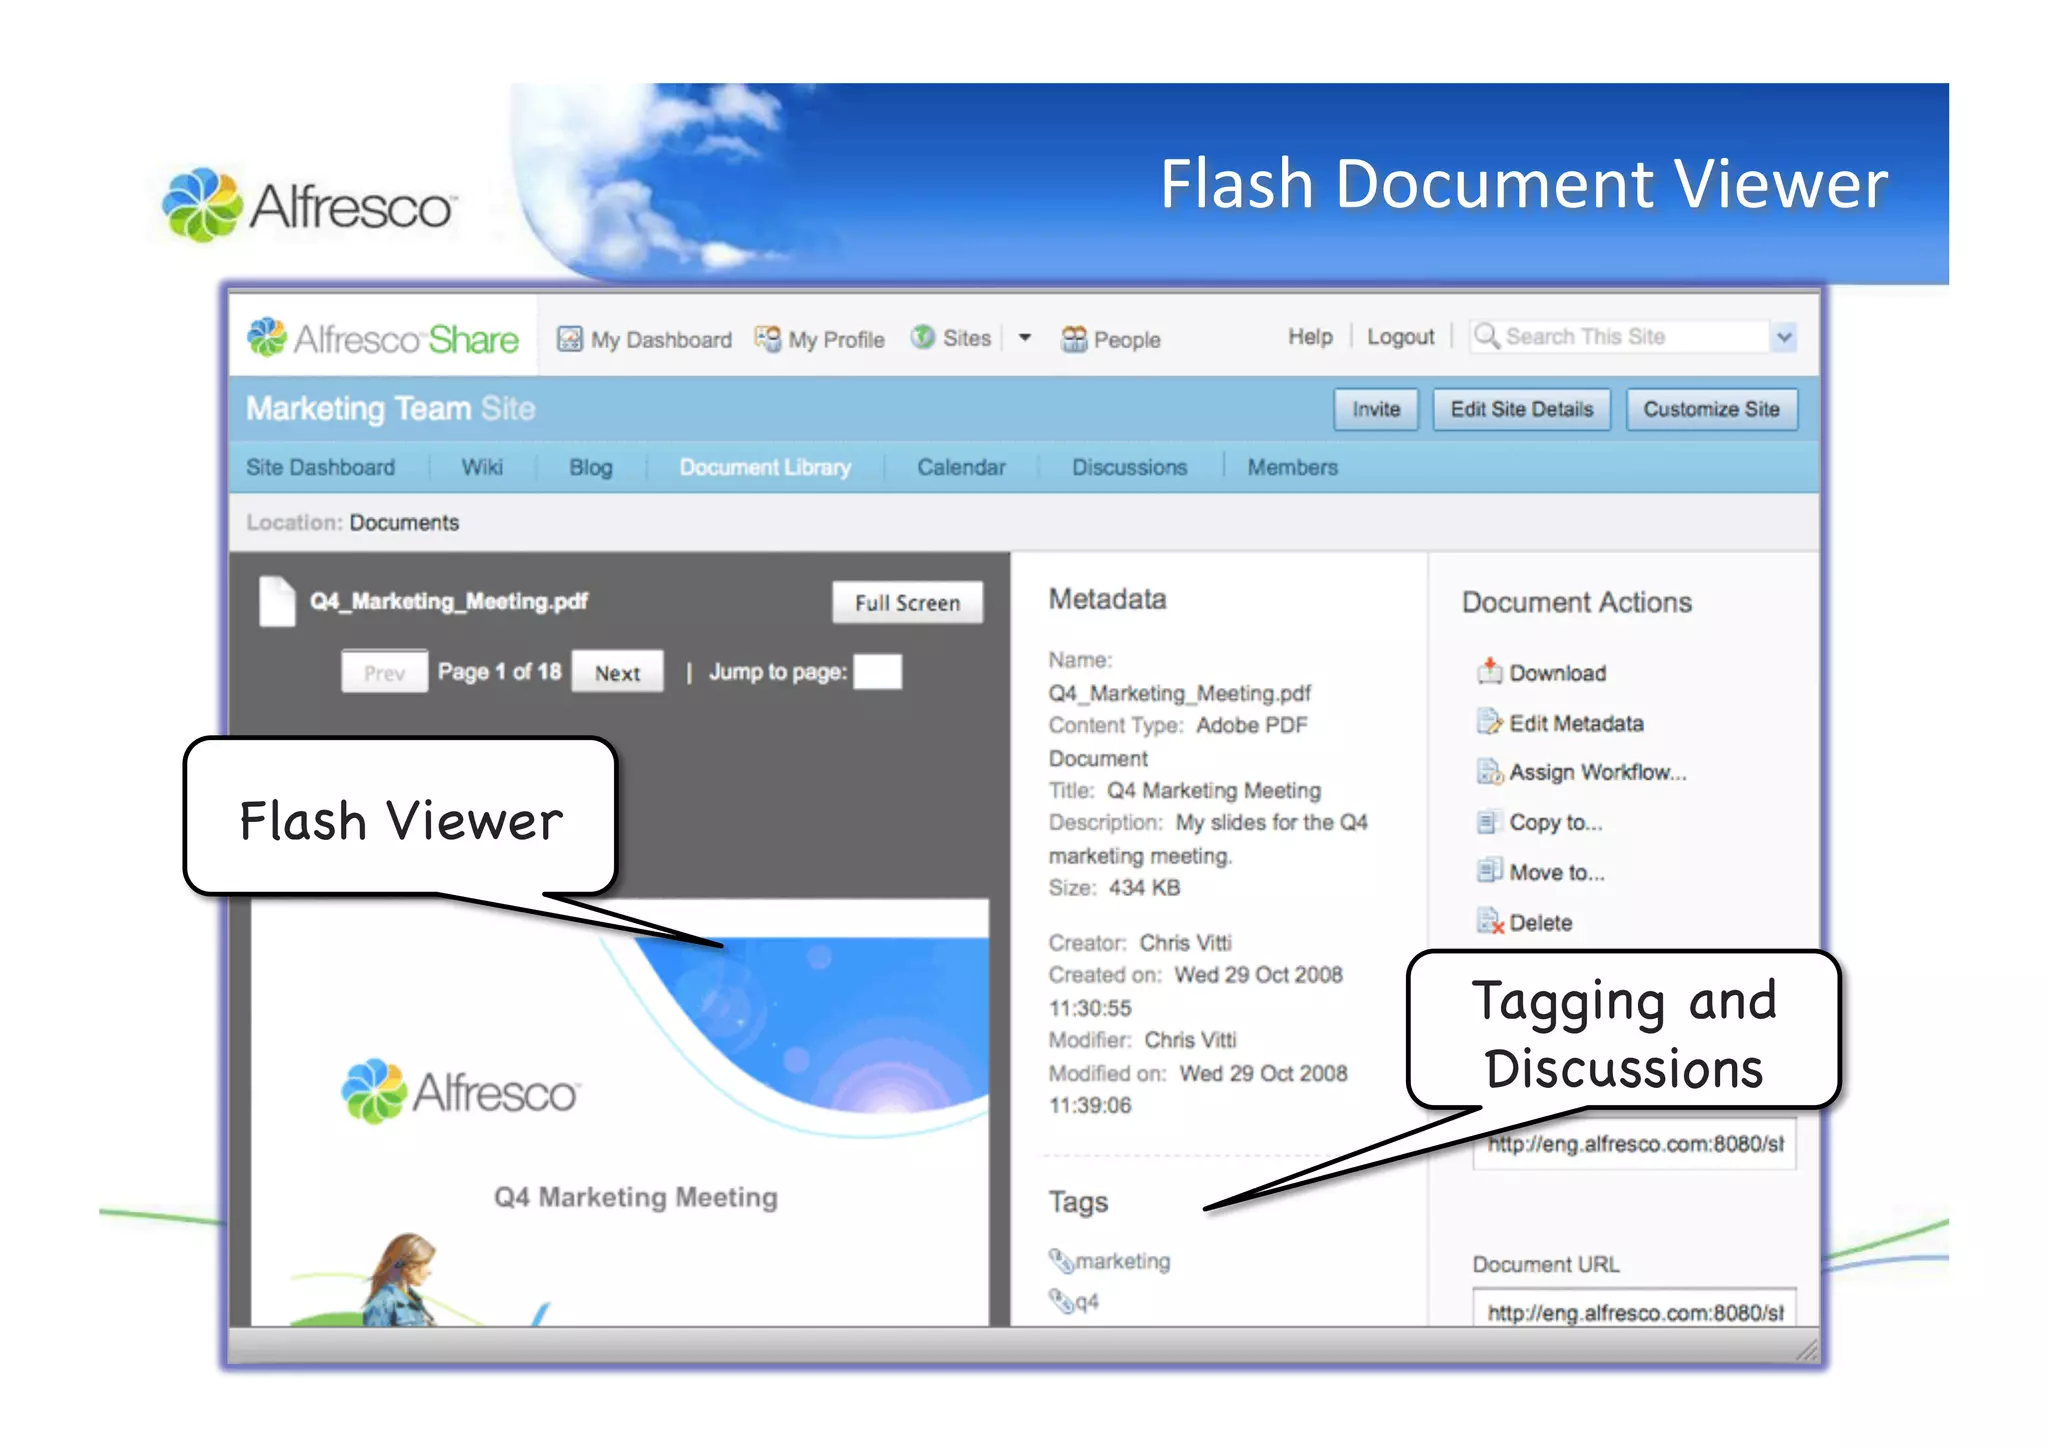The height and width of the screenshot is (1447, 2048).
Task: Click the PDF file icon in the viewer header
Action: (277, 601)
